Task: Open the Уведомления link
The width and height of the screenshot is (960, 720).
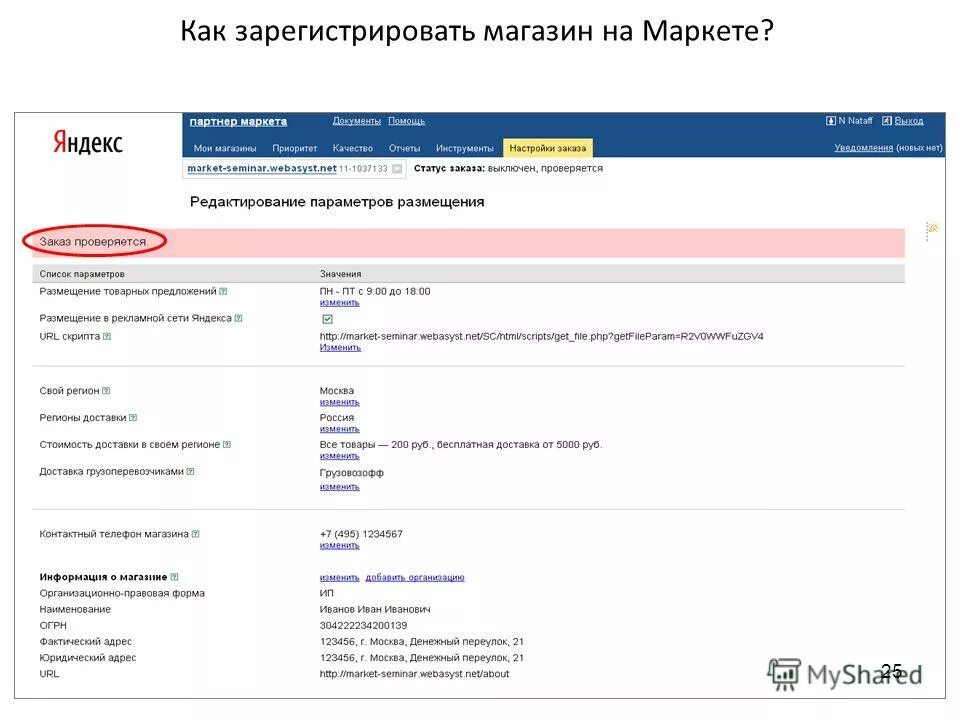Action: (863, 148)
